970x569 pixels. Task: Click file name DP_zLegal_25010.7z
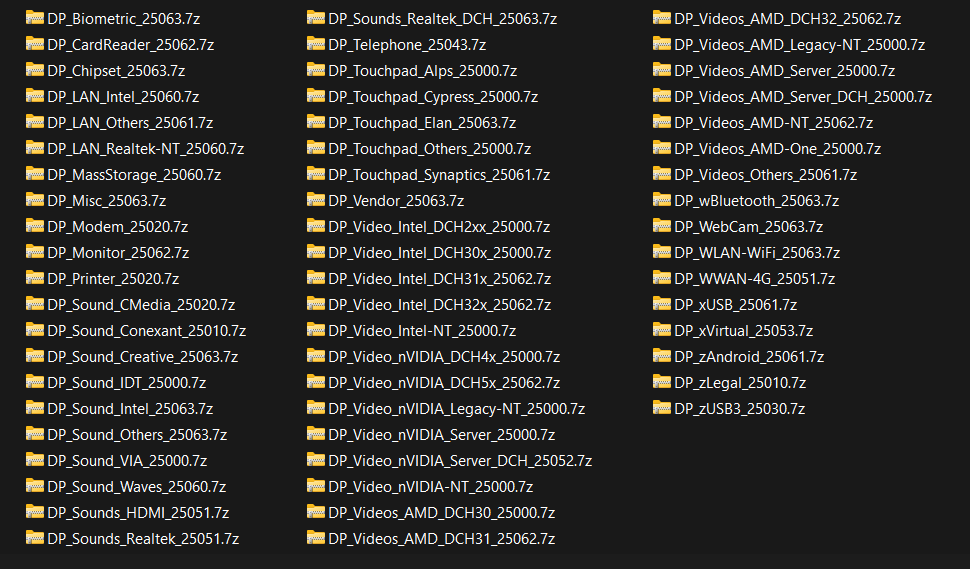(740, 383)
